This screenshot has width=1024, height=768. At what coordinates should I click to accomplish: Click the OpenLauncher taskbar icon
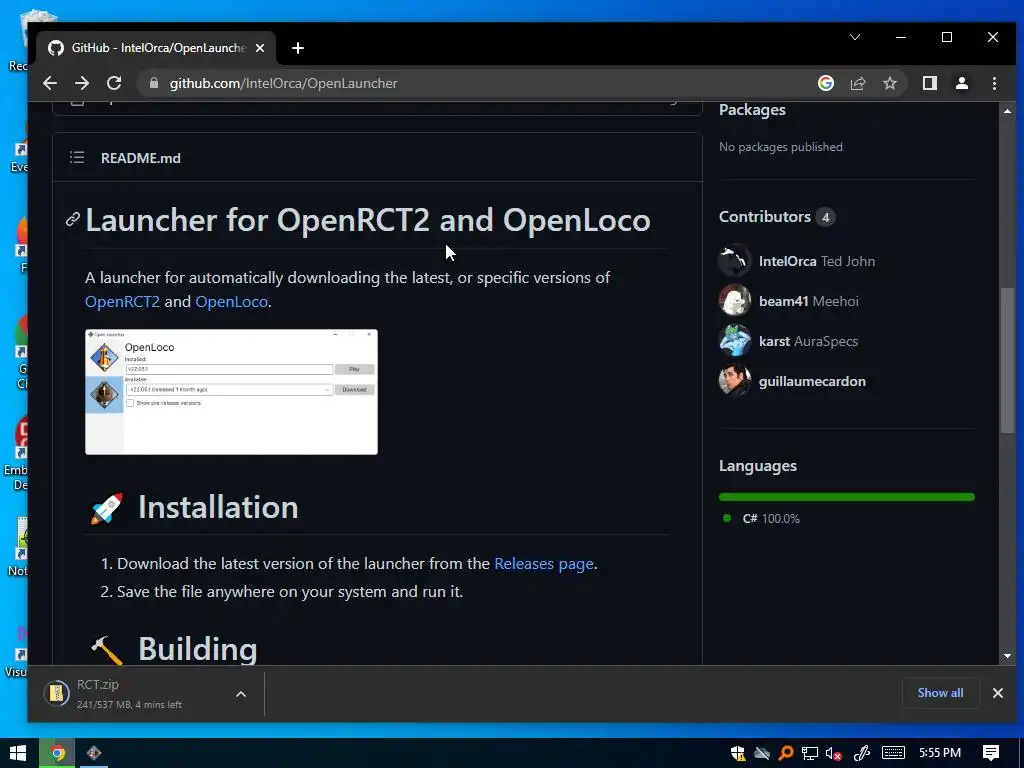(x=94, y=753)
